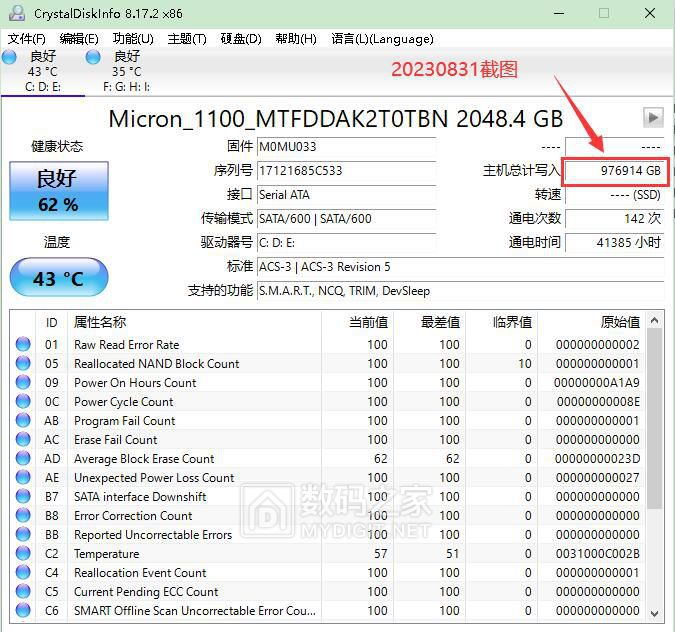
Task: Open the 语言(L)(Language) menu
Action: click(x=382, y=39)
